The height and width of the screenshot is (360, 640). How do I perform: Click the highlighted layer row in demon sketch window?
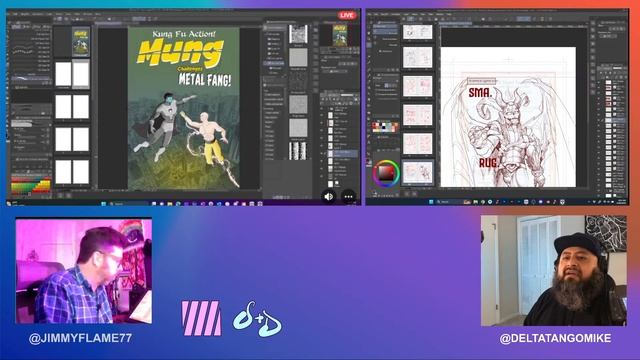click(614, 120)
